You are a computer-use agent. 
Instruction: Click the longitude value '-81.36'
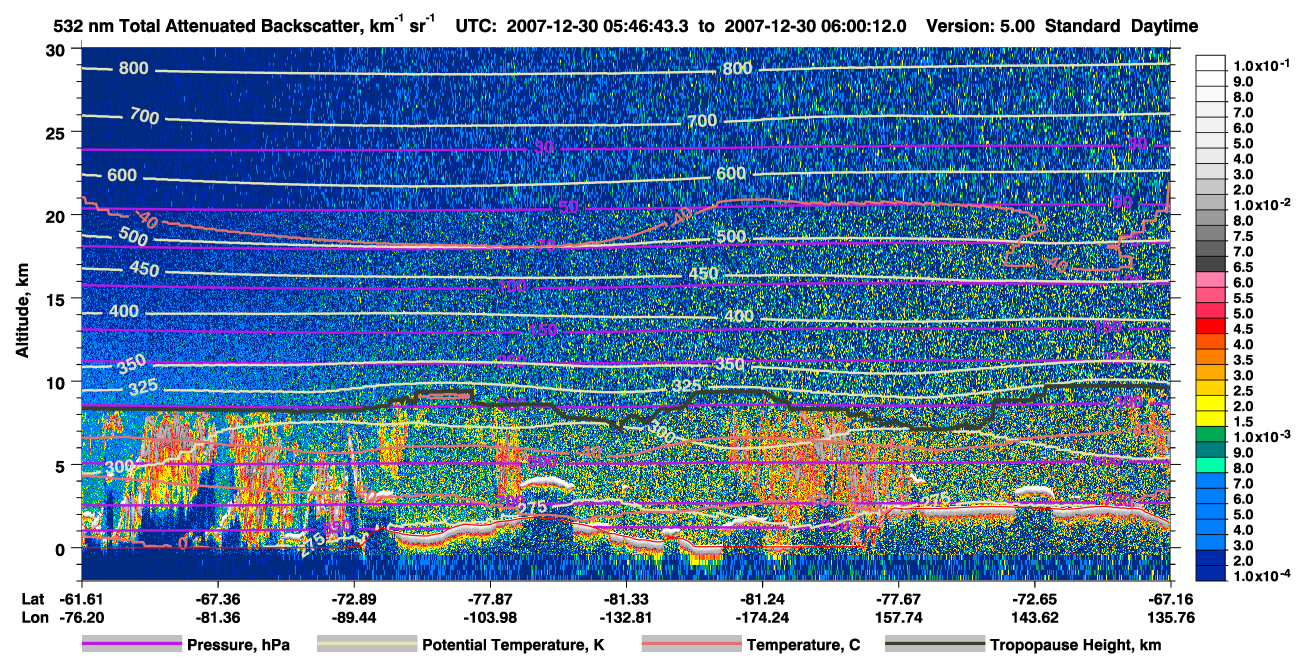pyautogui.click(x=217, y=616)
